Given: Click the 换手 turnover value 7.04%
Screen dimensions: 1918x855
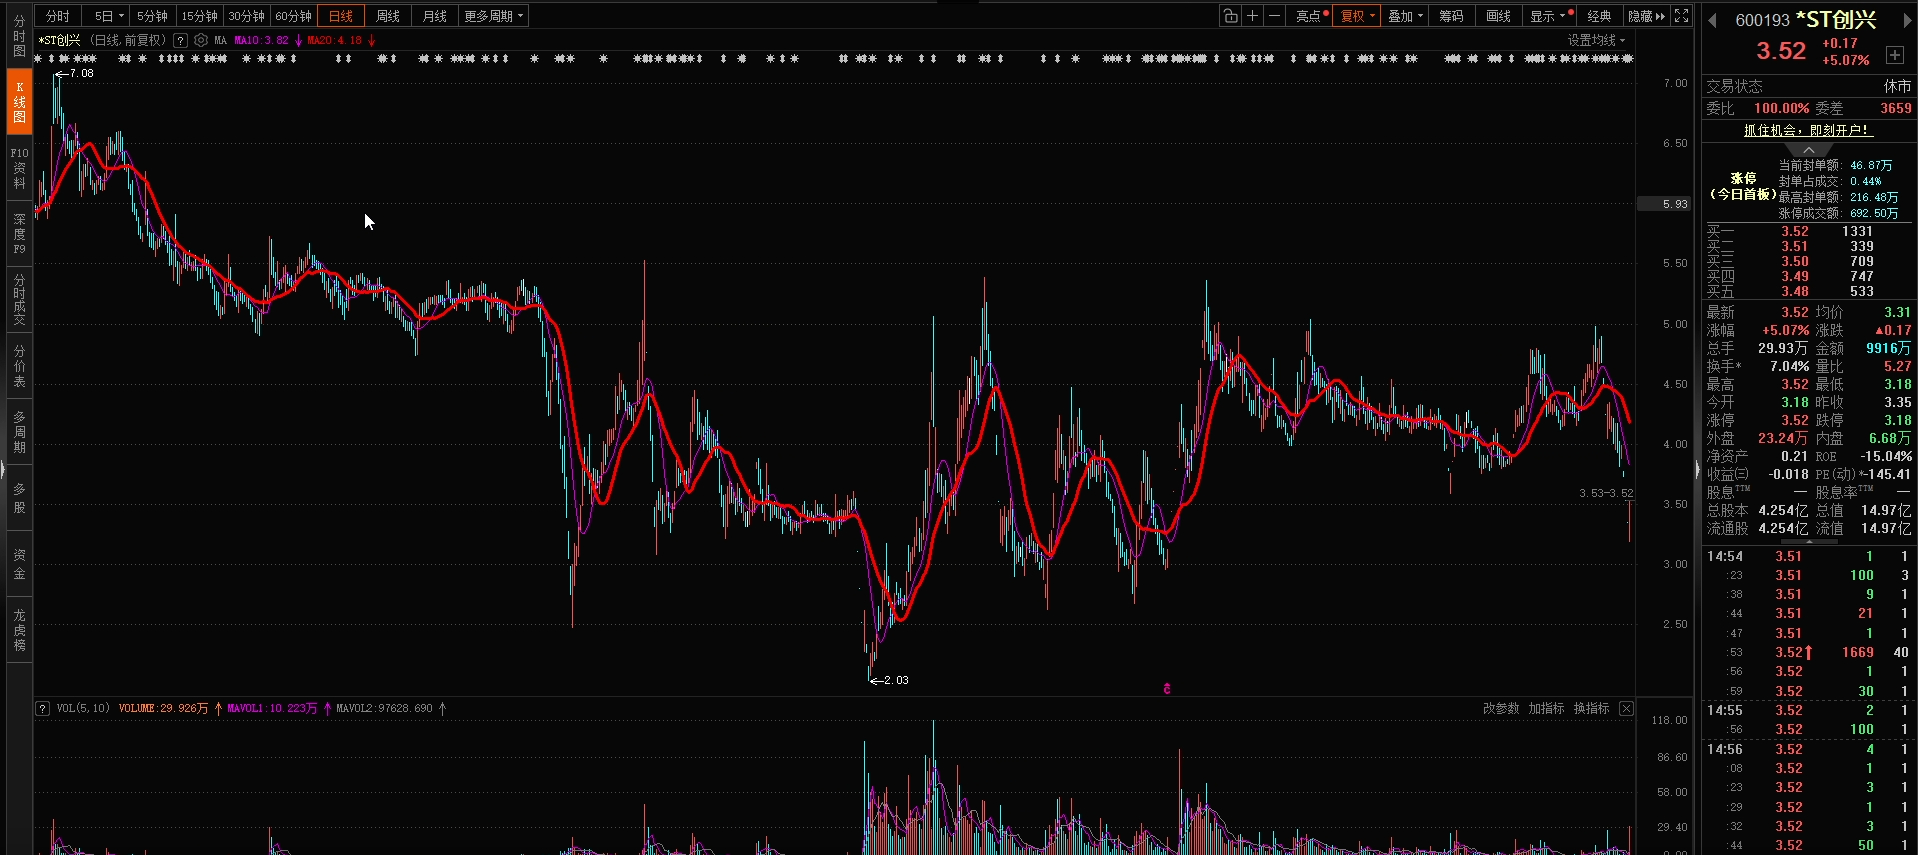Looking at the screenshot, I should click(x=1789, y=366).
